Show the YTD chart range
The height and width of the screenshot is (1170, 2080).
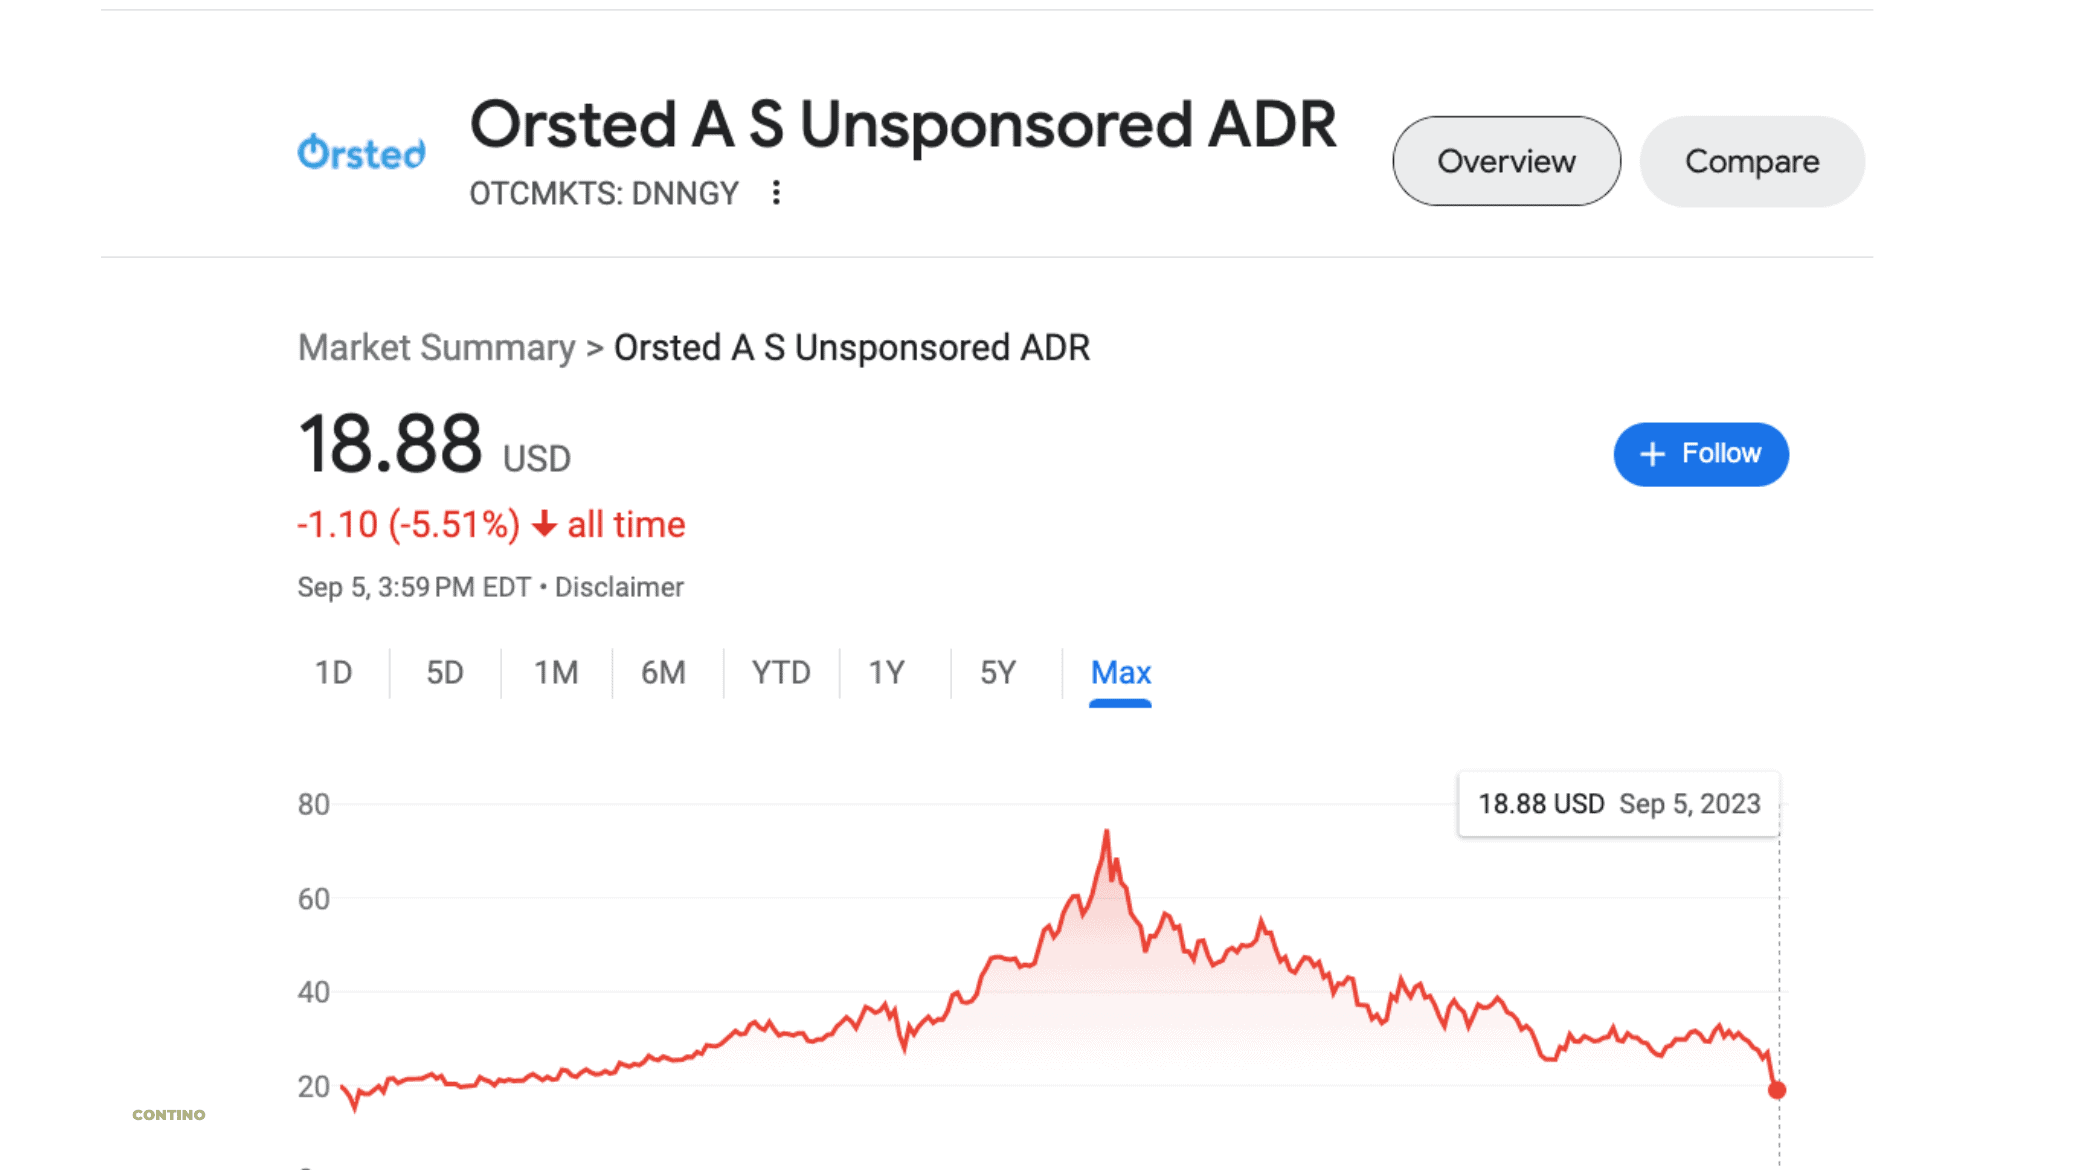tap(781, 673)
